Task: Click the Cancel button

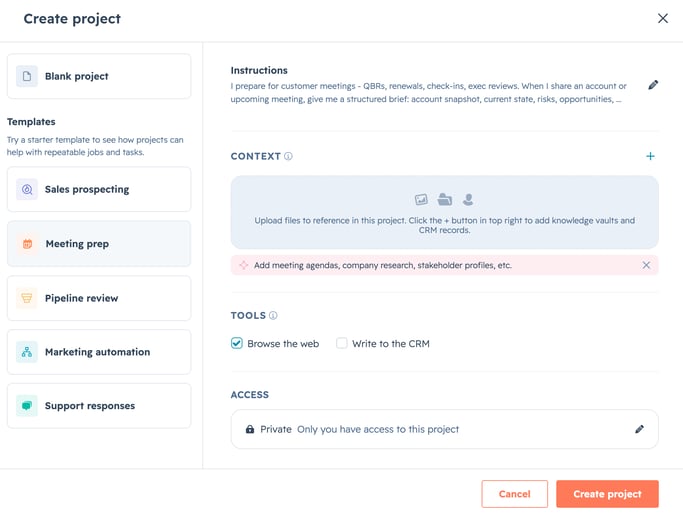Action: pos(514,494)
